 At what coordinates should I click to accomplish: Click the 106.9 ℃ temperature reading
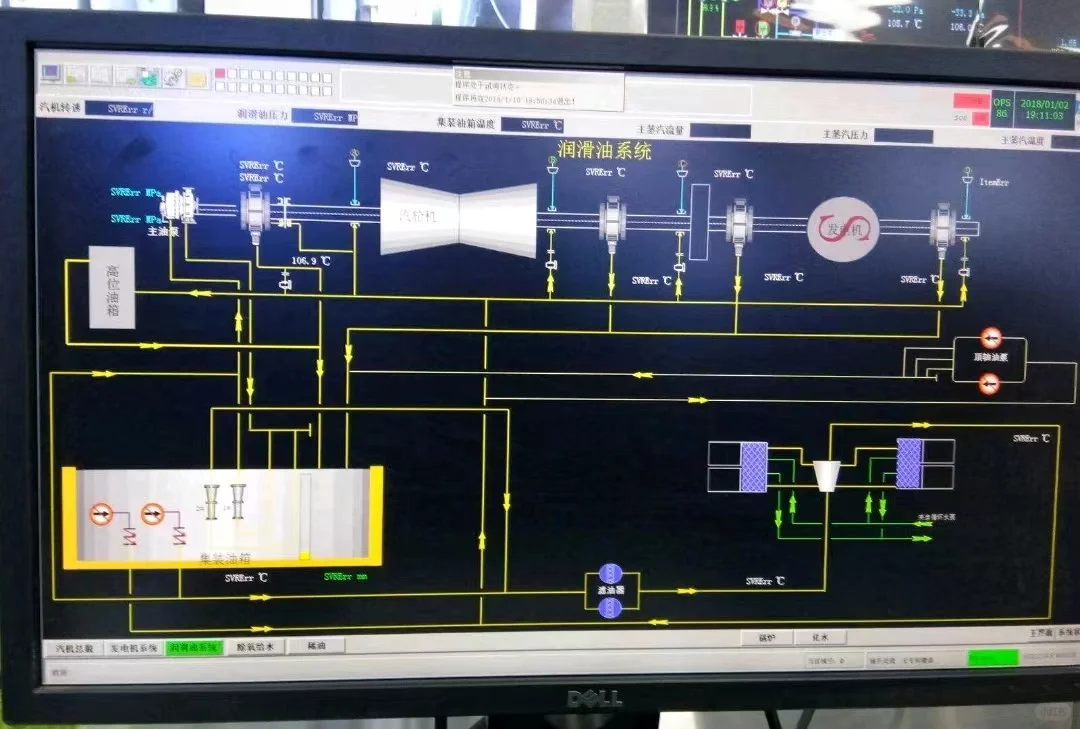pos(311,261)
